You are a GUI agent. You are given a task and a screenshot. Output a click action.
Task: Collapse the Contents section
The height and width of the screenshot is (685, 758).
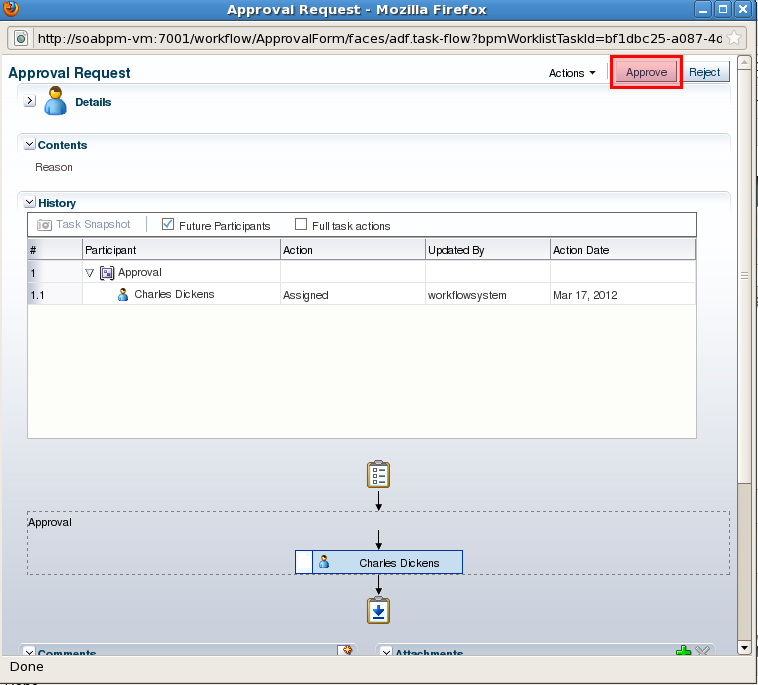(x=29, y=144)
